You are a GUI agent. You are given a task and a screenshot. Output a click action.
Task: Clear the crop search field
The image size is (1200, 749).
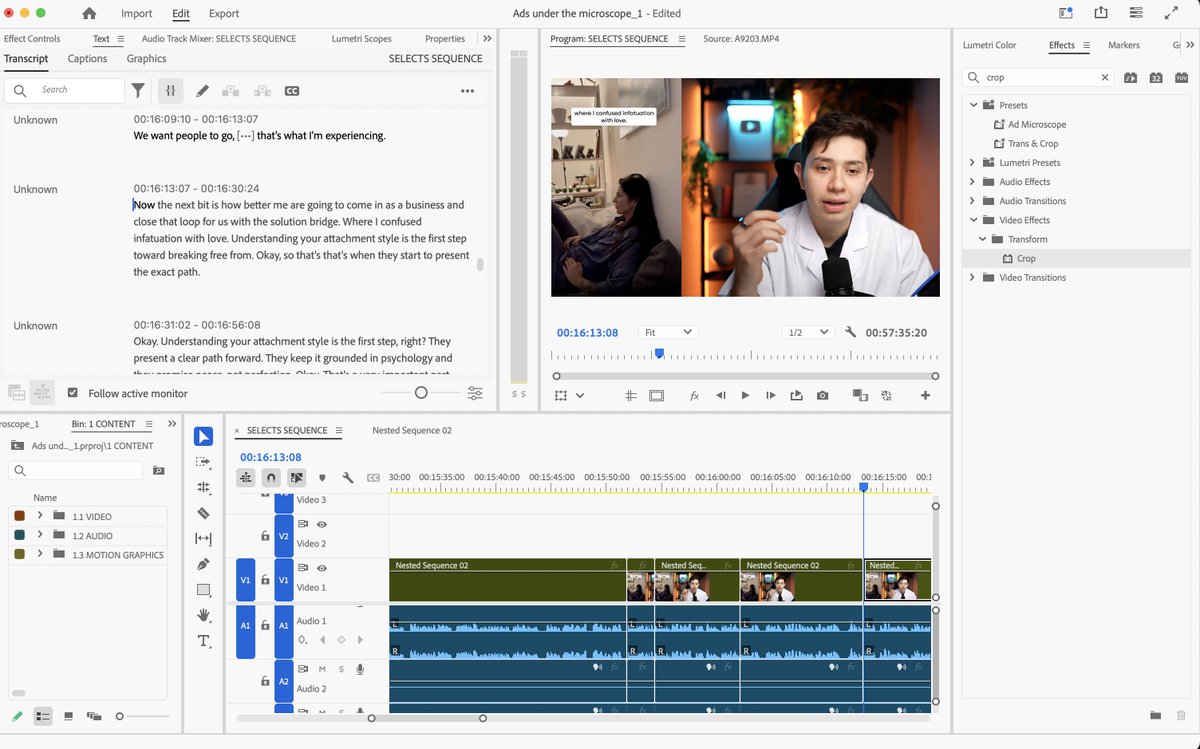1105,77
